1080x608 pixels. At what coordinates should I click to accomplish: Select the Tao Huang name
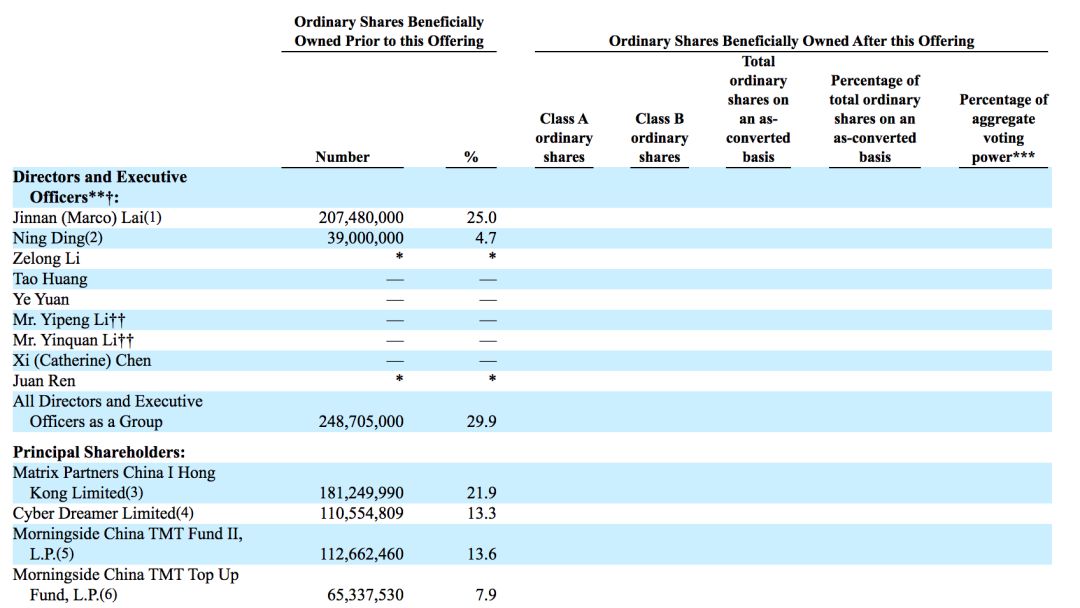pos(50,279)
